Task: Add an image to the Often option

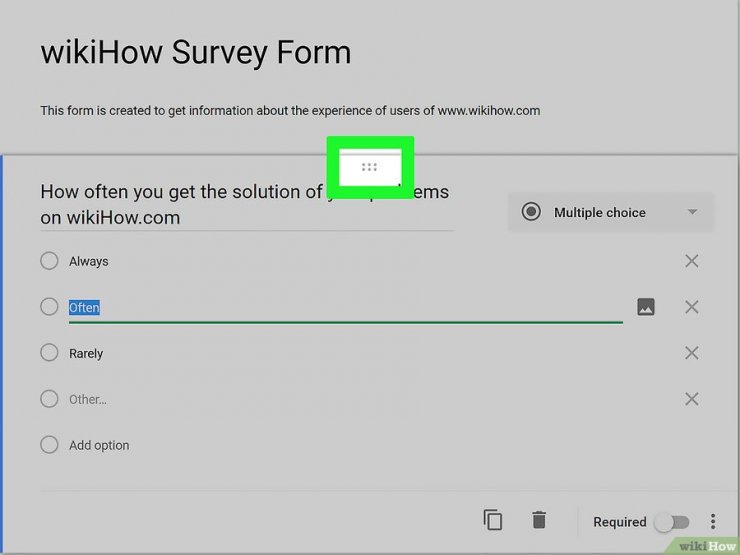Action: point(646,307)
